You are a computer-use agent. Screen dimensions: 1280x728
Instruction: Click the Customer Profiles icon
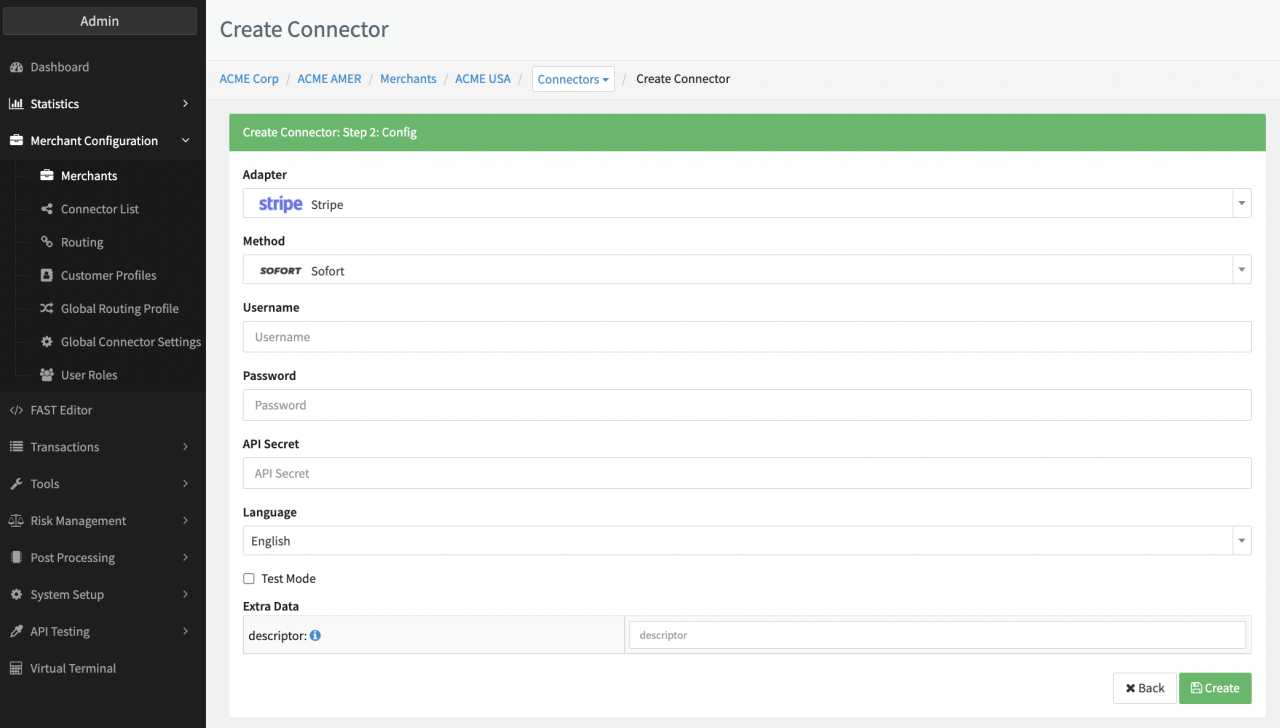[46, 275]
